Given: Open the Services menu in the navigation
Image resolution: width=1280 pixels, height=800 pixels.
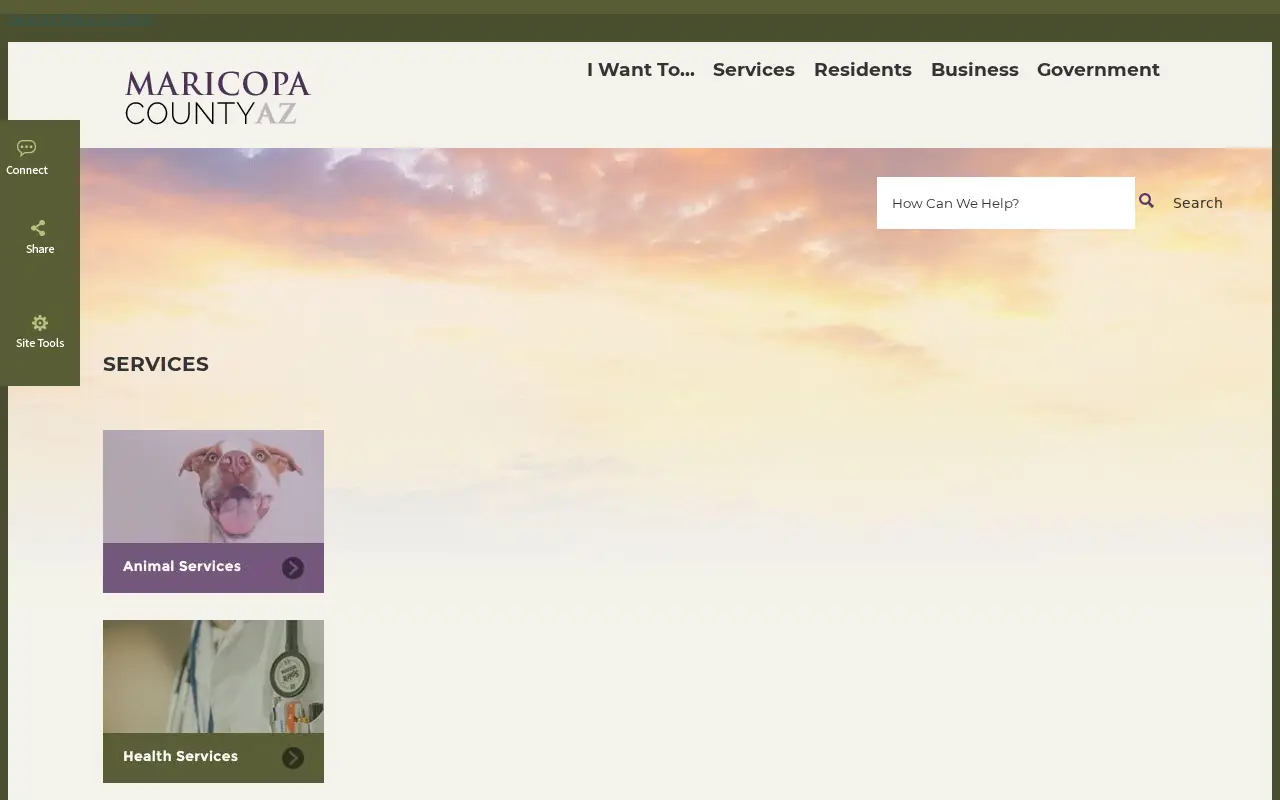Looking at the screenshot, I should pyautogui.click(x=754, y=70).
